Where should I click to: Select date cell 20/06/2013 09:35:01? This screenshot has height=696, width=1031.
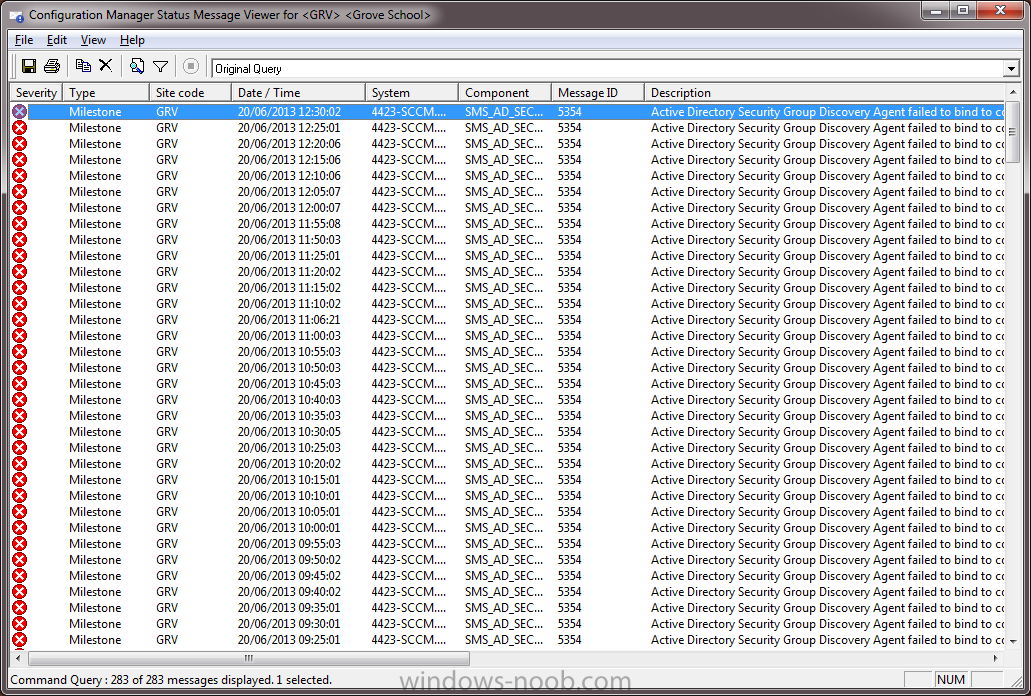[289, 607]
